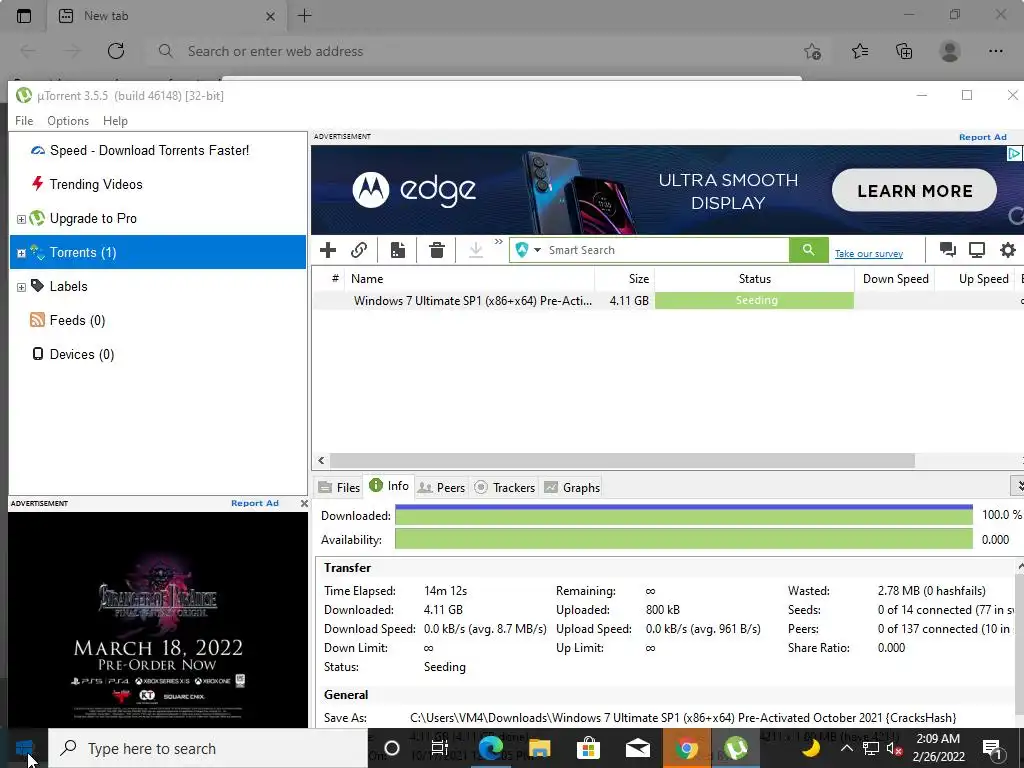Open Google Chrome from taskbar

[686, 748]
